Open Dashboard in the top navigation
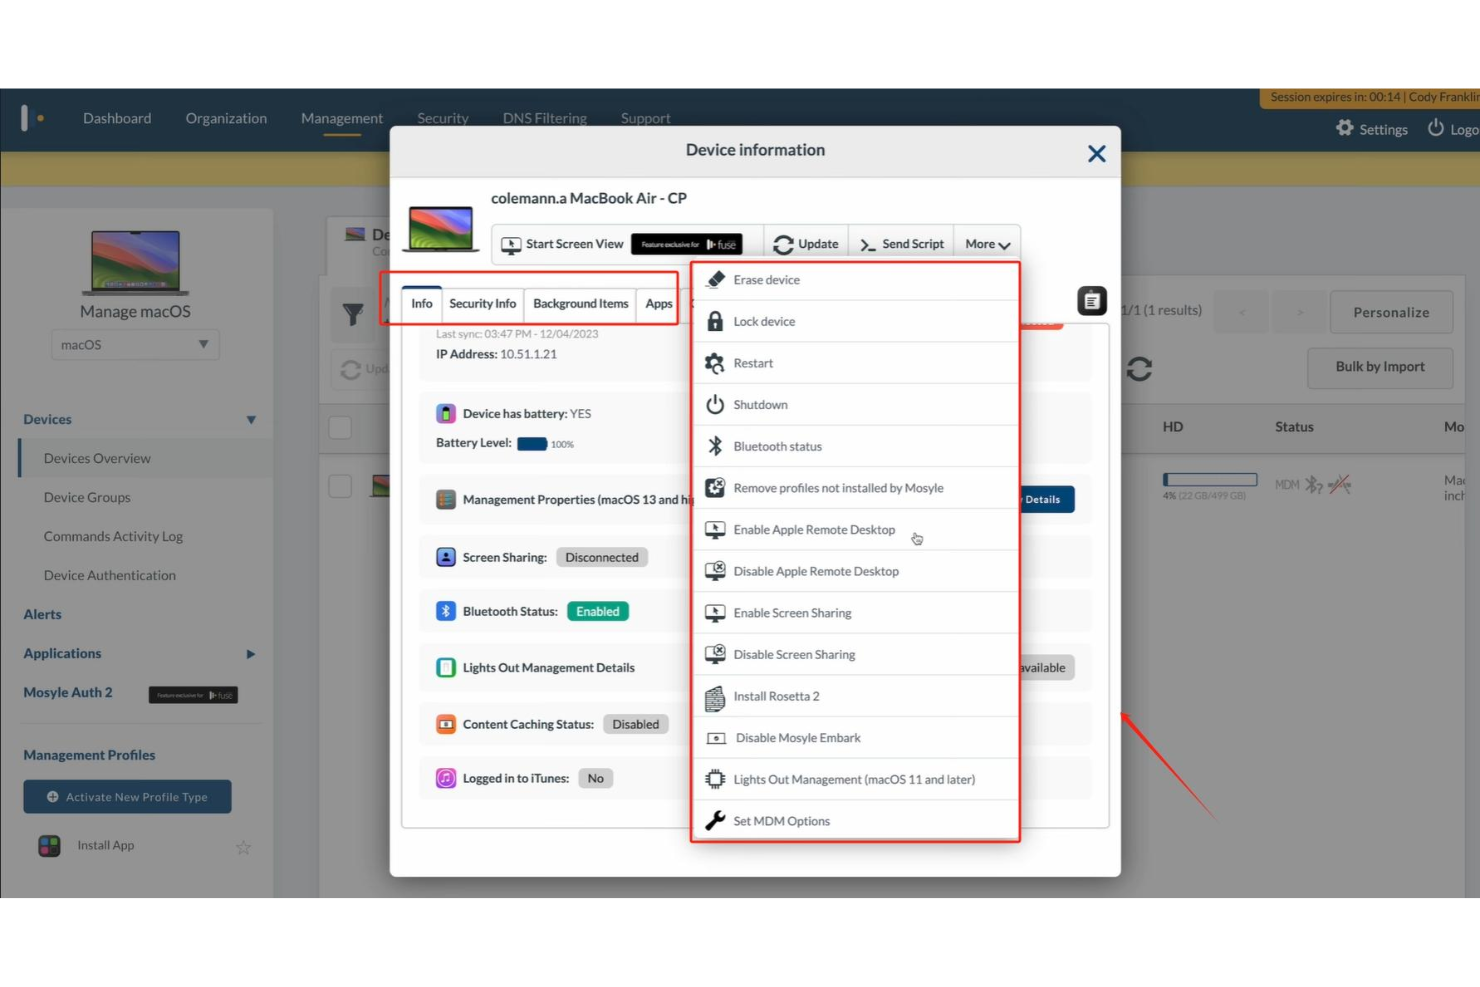 pyautogui.click(x=117, y=118)
